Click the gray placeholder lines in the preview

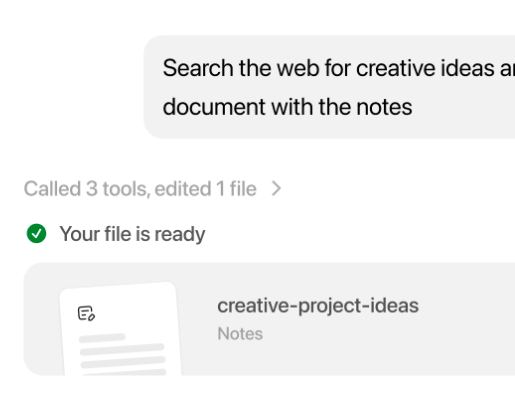click(122, 354)
